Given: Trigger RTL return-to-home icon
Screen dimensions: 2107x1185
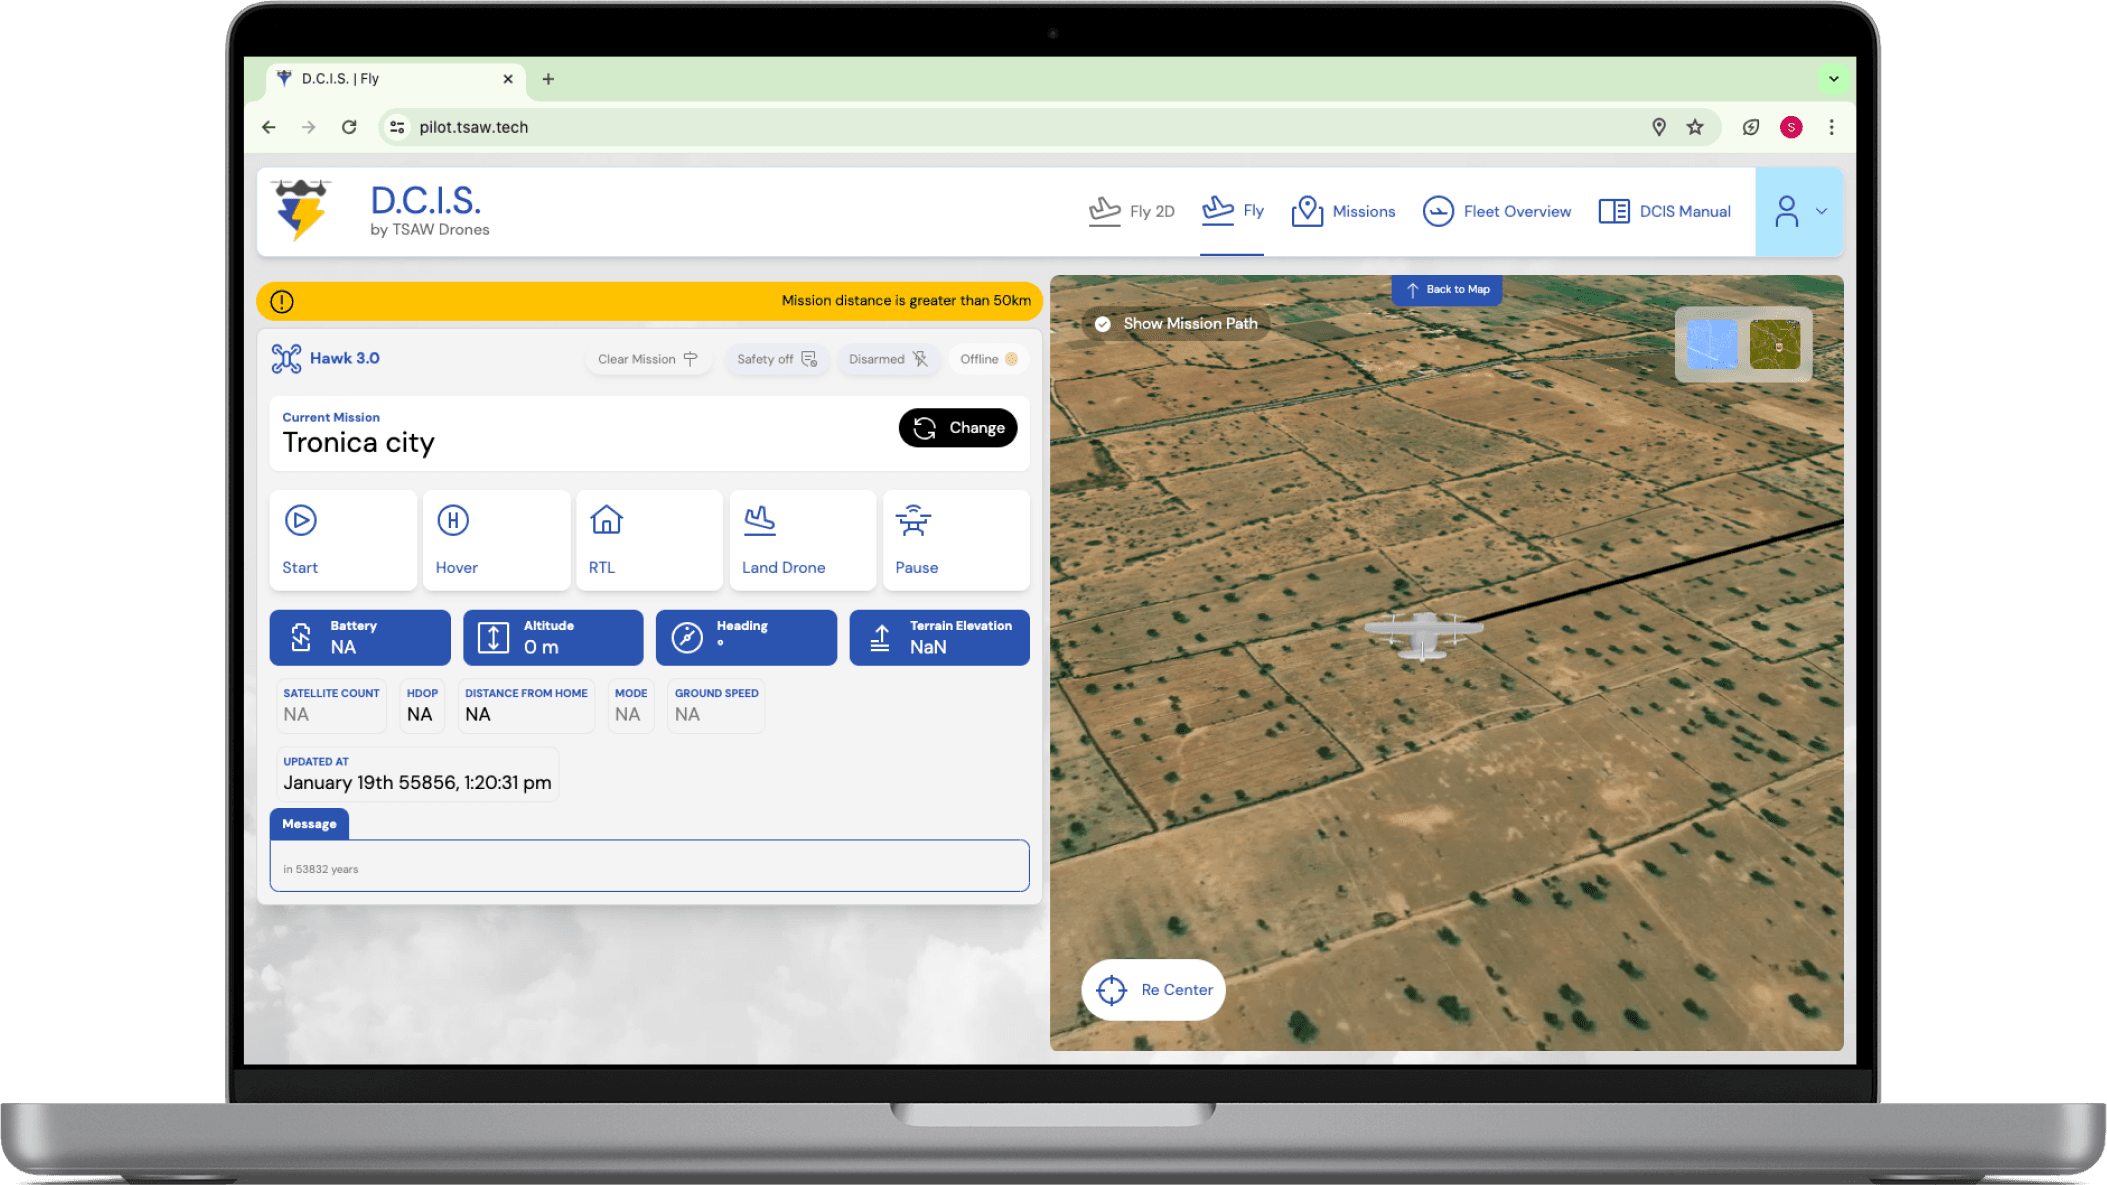Looking at the screenshot, I should pyautogui.click(x=606, y=520).
